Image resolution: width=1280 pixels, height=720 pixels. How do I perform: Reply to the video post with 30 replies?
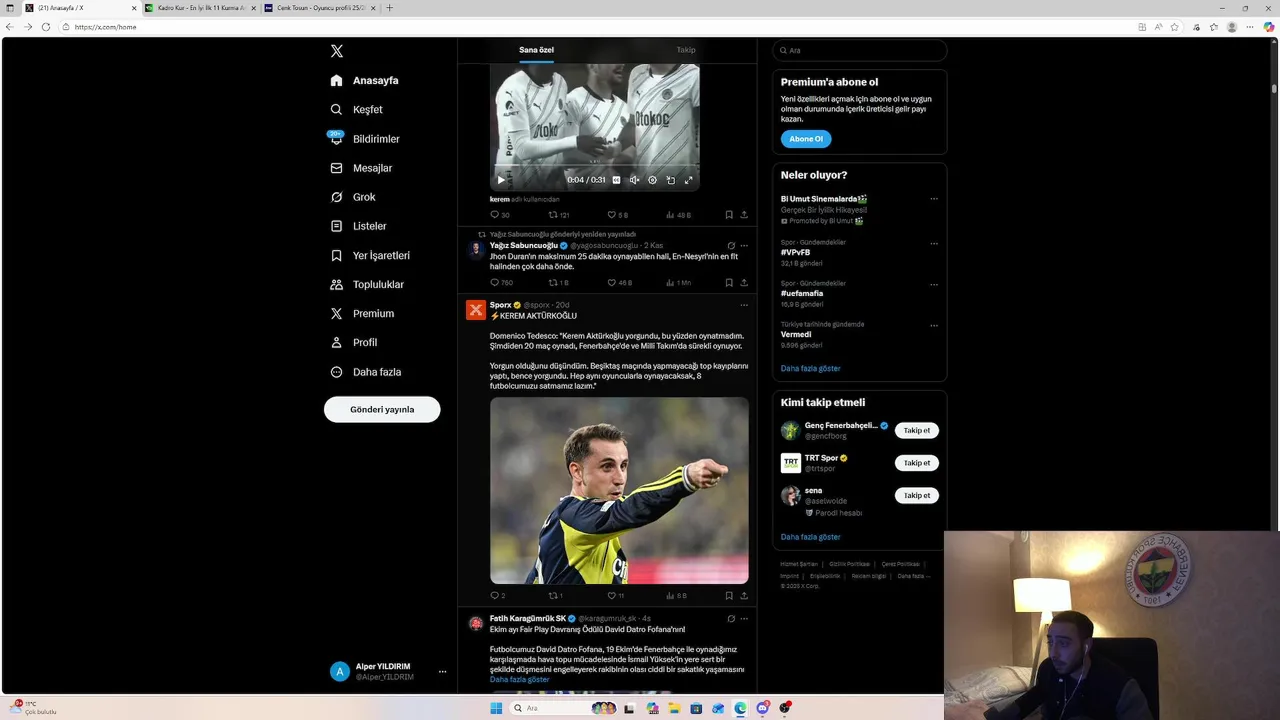[x=499, y=215]
